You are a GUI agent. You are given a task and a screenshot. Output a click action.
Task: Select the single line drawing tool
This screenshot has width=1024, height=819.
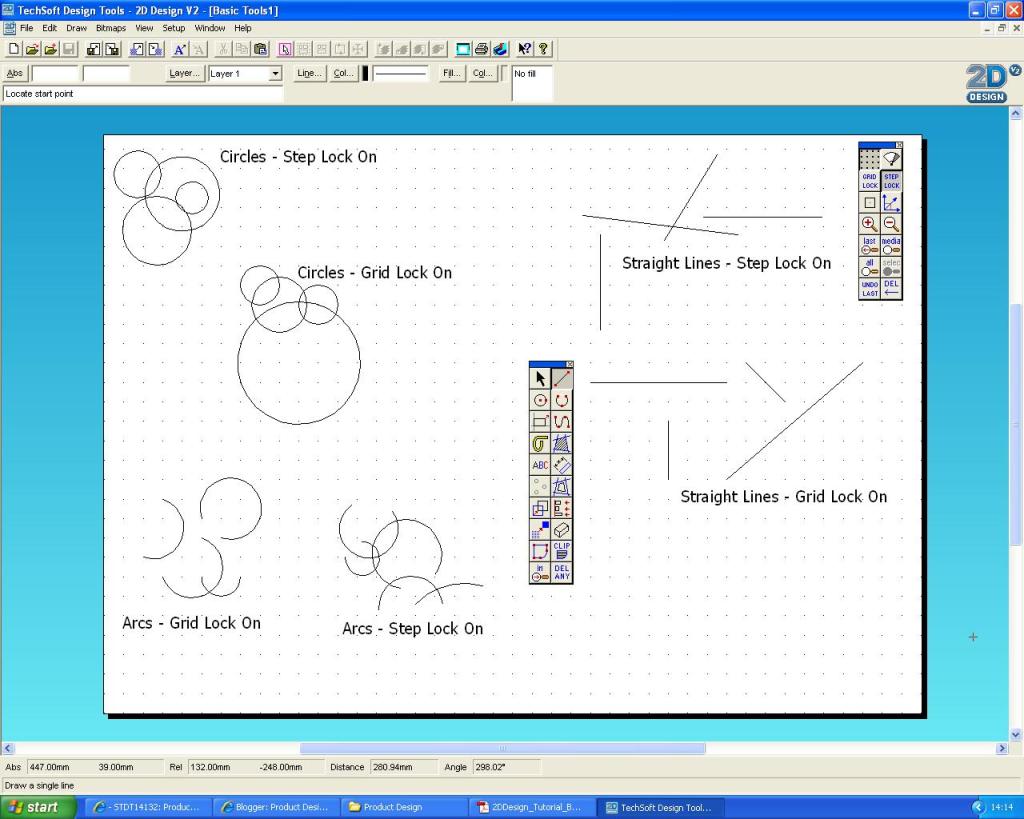point(561,378)
